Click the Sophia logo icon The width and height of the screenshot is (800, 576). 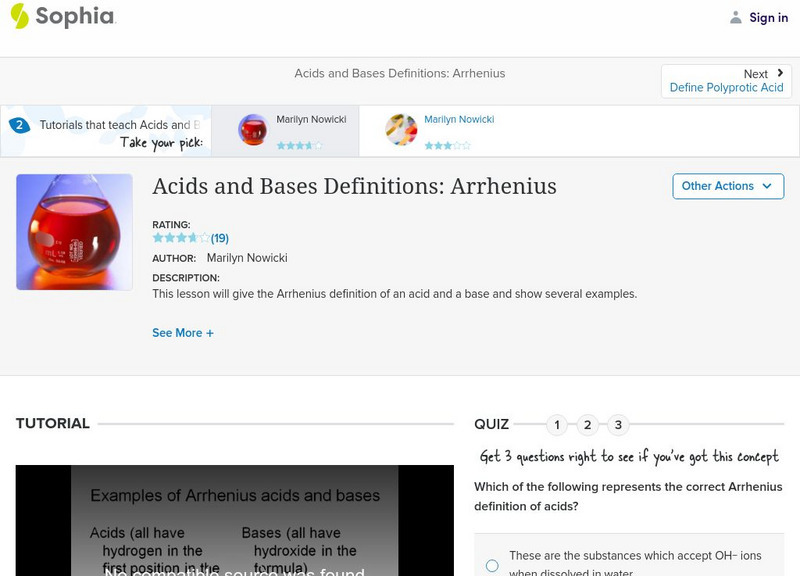pos(19,16)
